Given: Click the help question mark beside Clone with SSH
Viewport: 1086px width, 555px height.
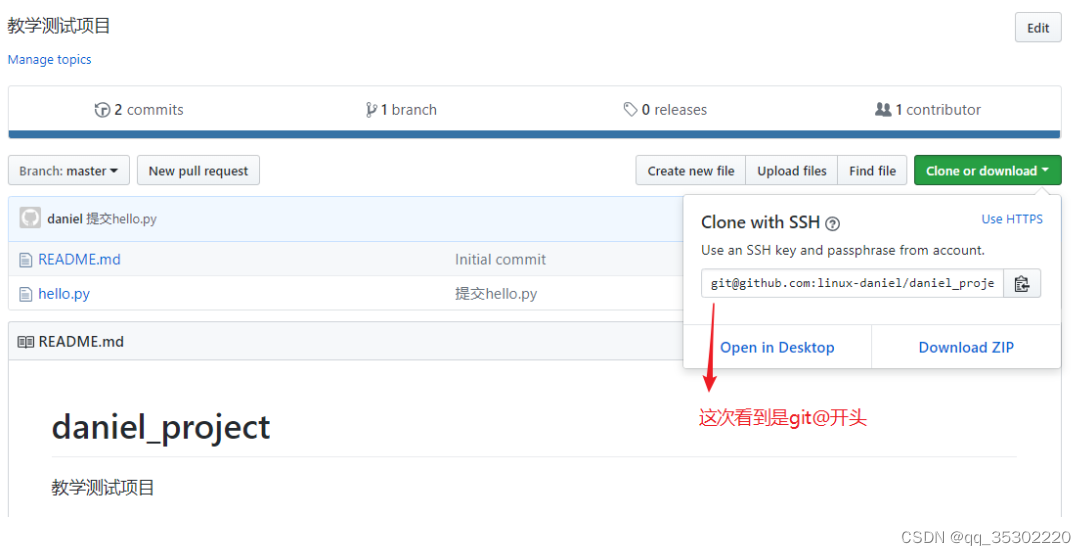Looking at the screenshot, I should (x=833, y=224).
